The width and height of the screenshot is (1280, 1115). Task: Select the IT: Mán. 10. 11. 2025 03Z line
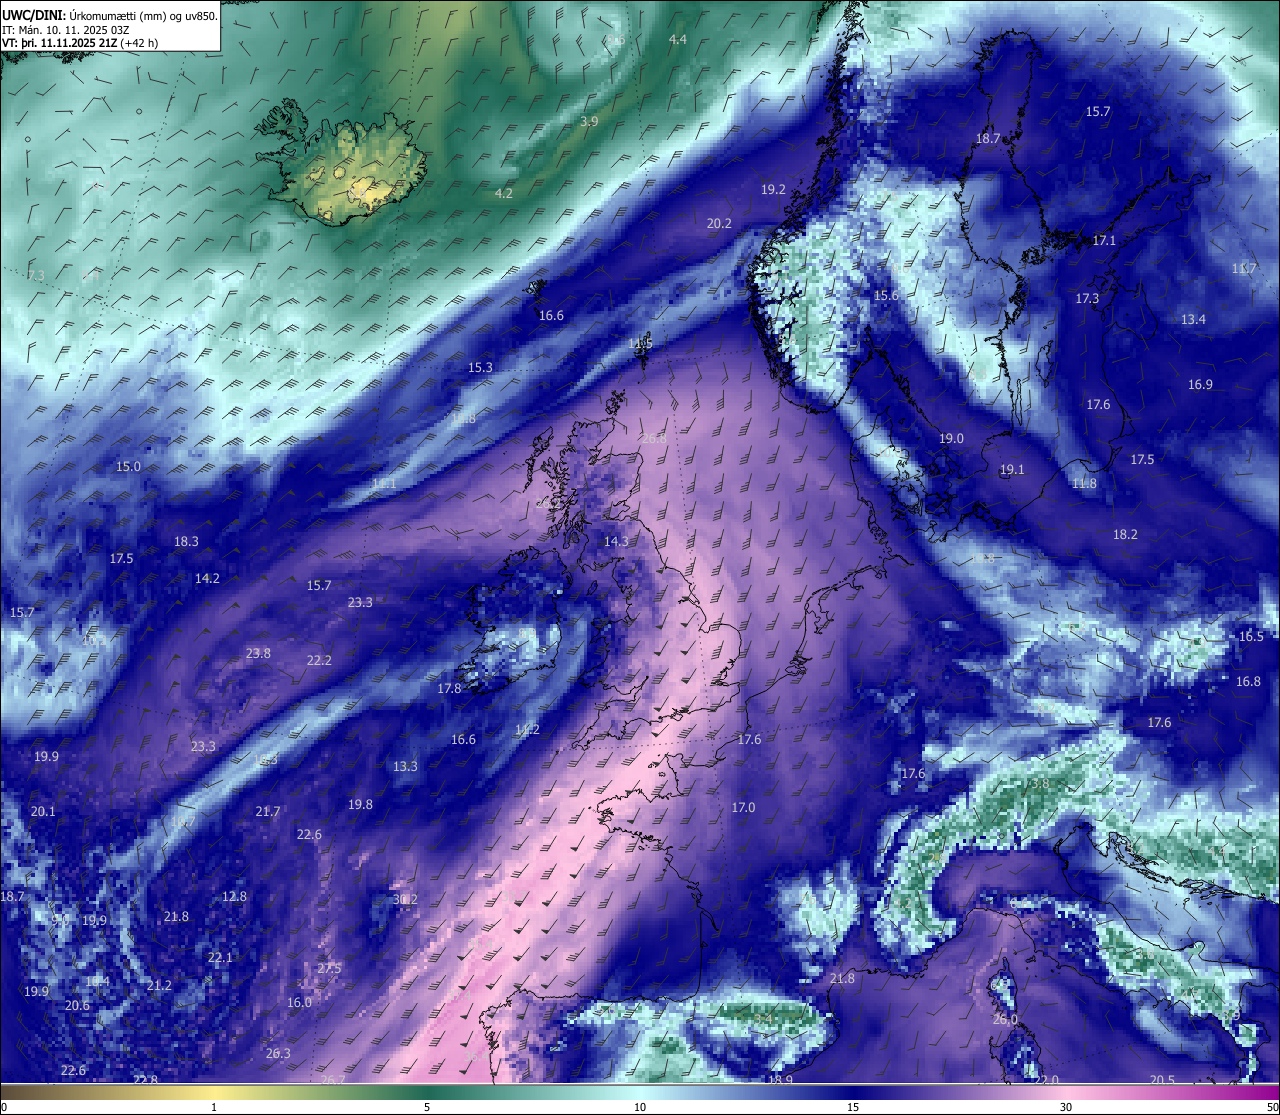(x=65, y=30)
